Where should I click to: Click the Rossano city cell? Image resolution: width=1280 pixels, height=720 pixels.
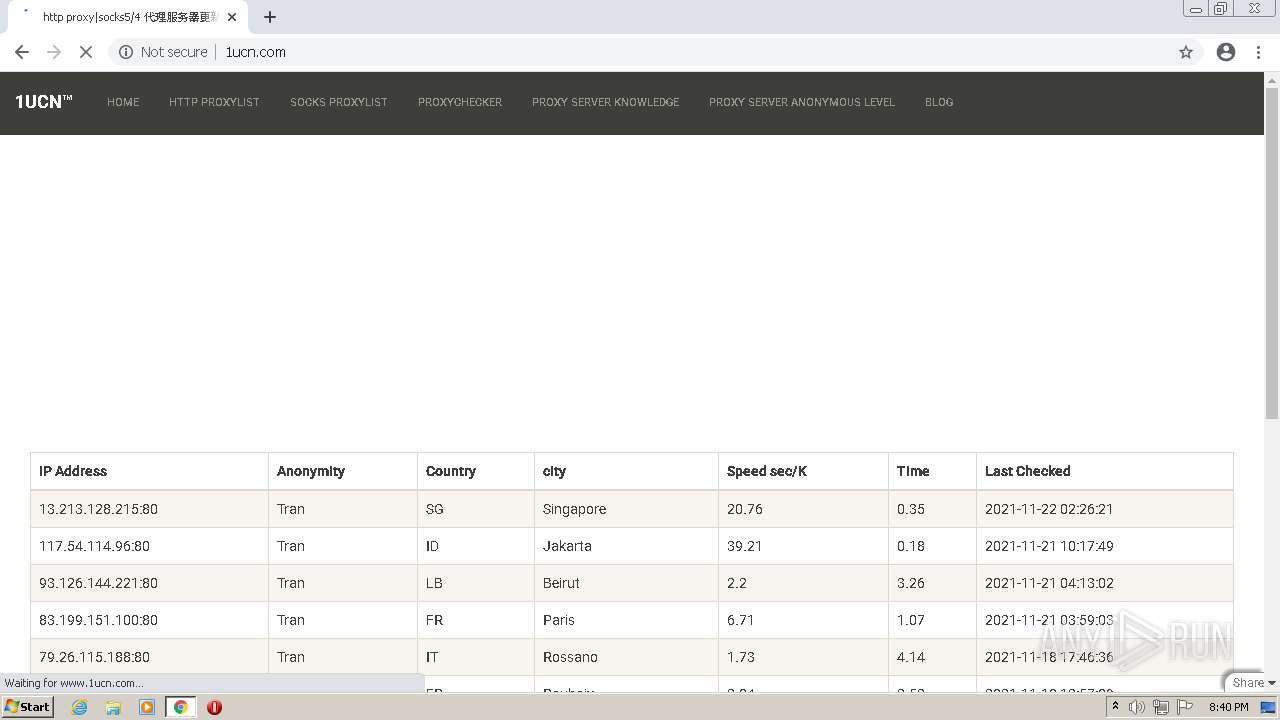pos(626,657)
